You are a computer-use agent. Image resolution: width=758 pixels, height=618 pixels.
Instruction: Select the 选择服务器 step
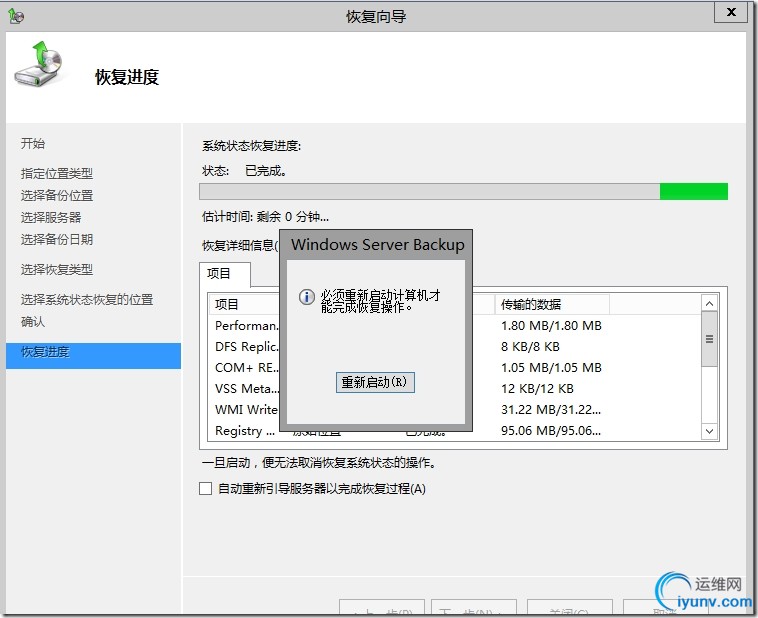tap(51, 218)
